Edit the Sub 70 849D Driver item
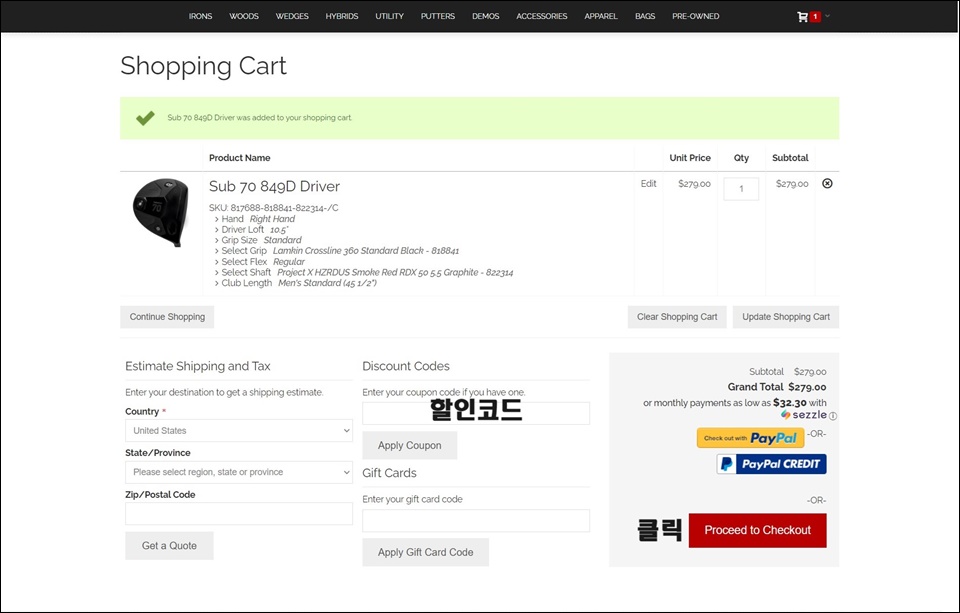960x613 pixels. [x=648, y=184]
